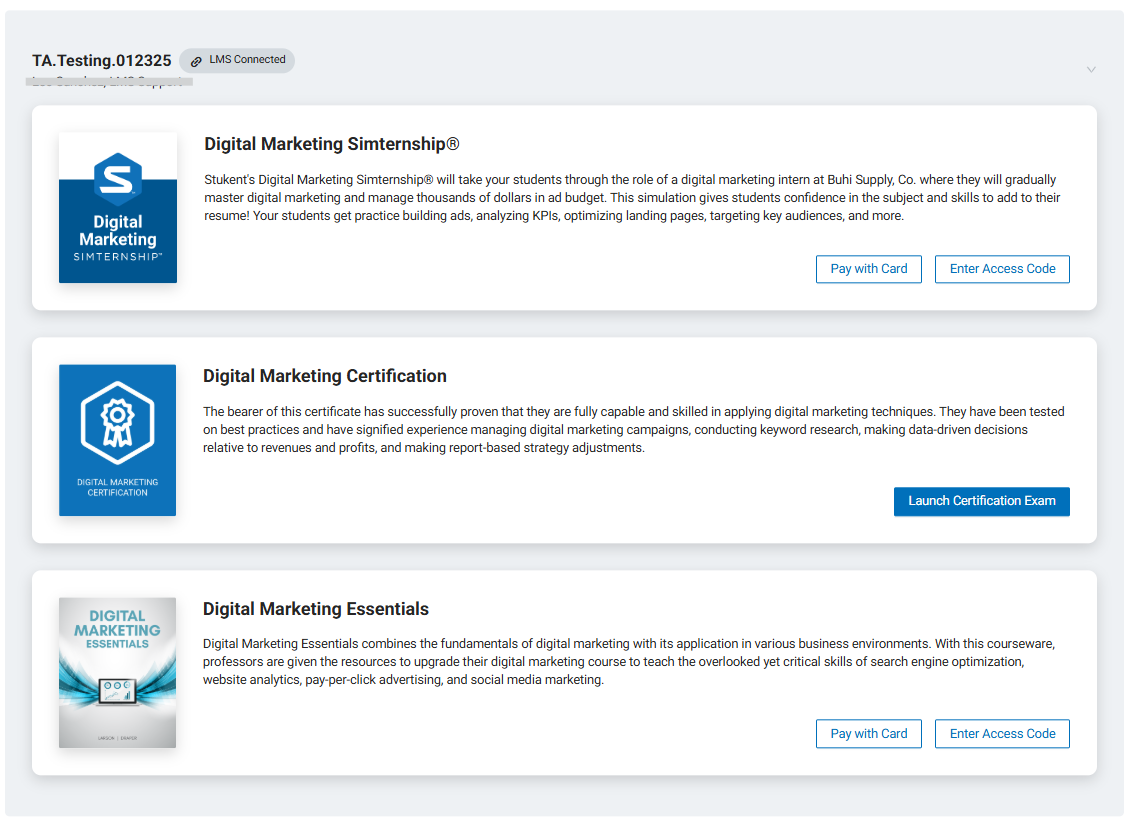The width and height of the screenshot is (1127, 822).
Task: Pay with Card for Digital Marketing Simternship
Action: 868,269
